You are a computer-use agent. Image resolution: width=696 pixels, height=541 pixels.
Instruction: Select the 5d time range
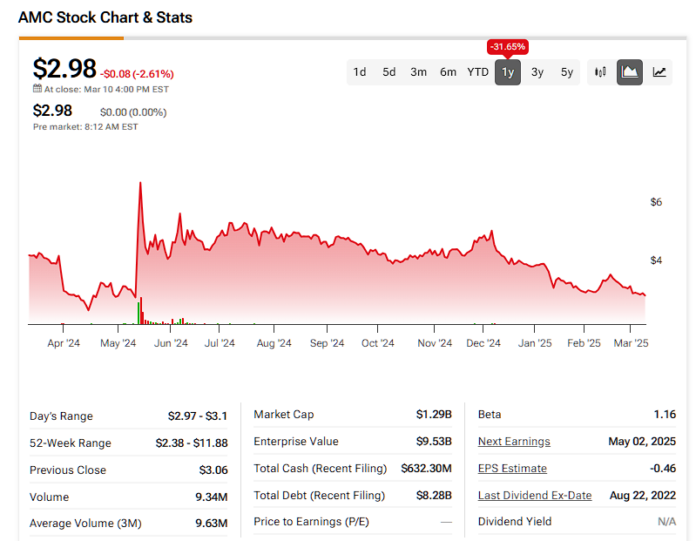(389, 72)
